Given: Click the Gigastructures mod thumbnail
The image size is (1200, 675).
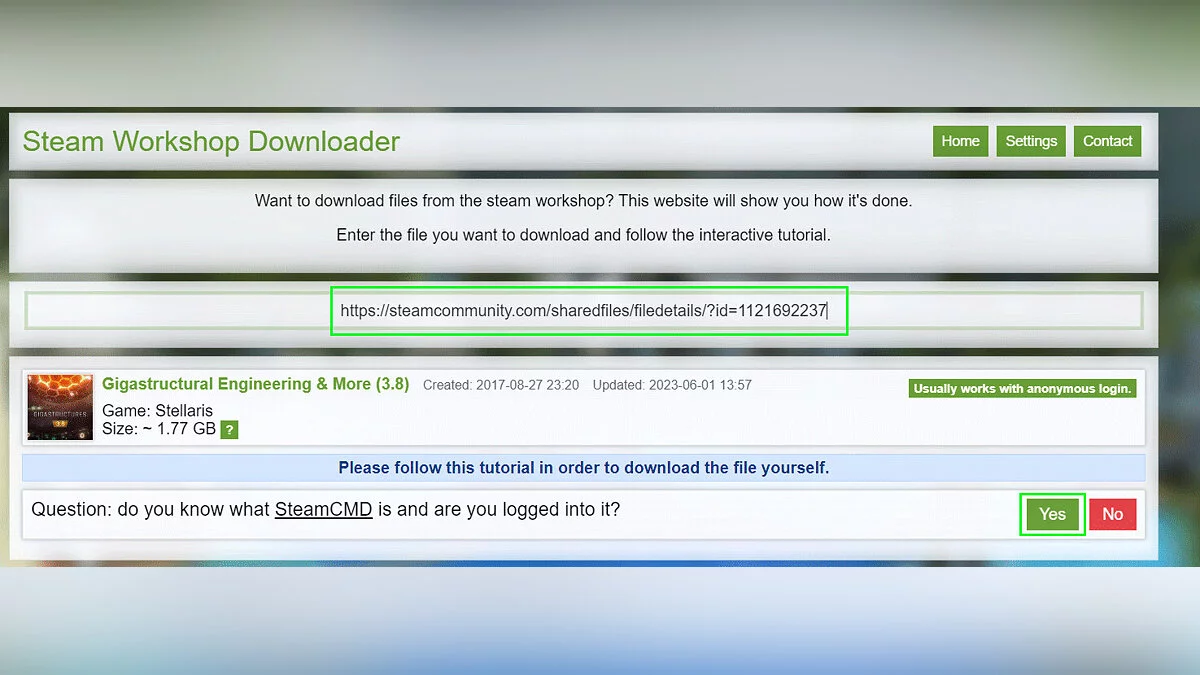Looking at the screenshot, I should [60, 407].
